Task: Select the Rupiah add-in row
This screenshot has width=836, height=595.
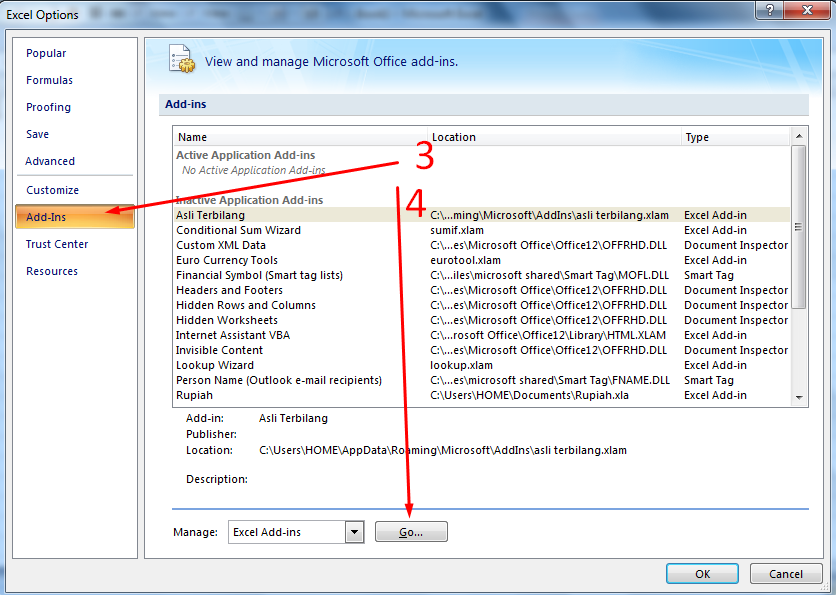Action: (x=482, y=395)
